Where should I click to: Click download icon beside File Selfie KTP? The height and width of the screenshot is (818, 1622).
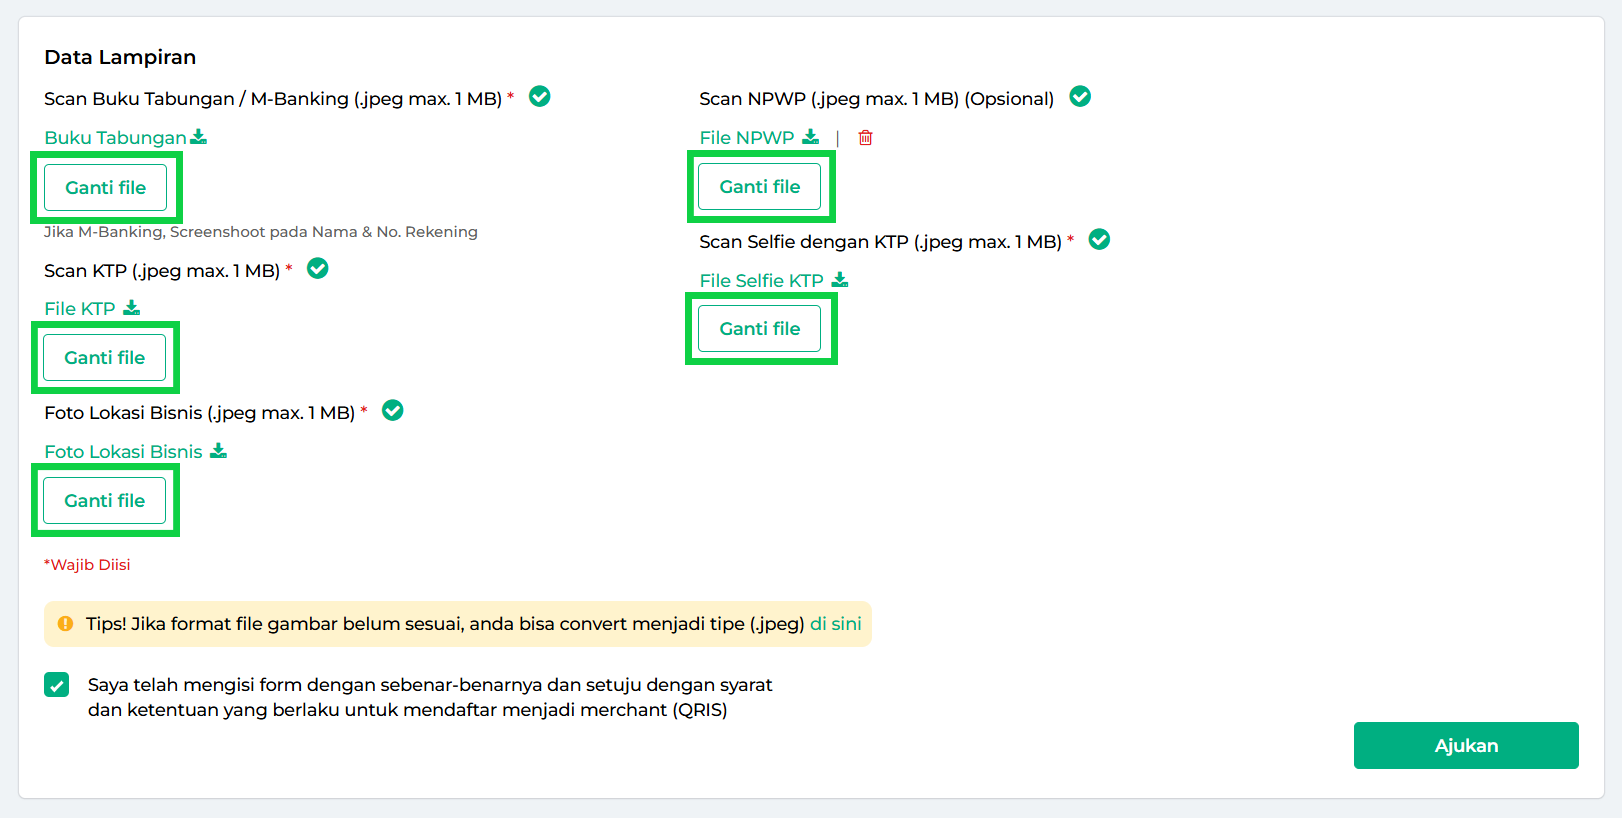pos(840,280)
